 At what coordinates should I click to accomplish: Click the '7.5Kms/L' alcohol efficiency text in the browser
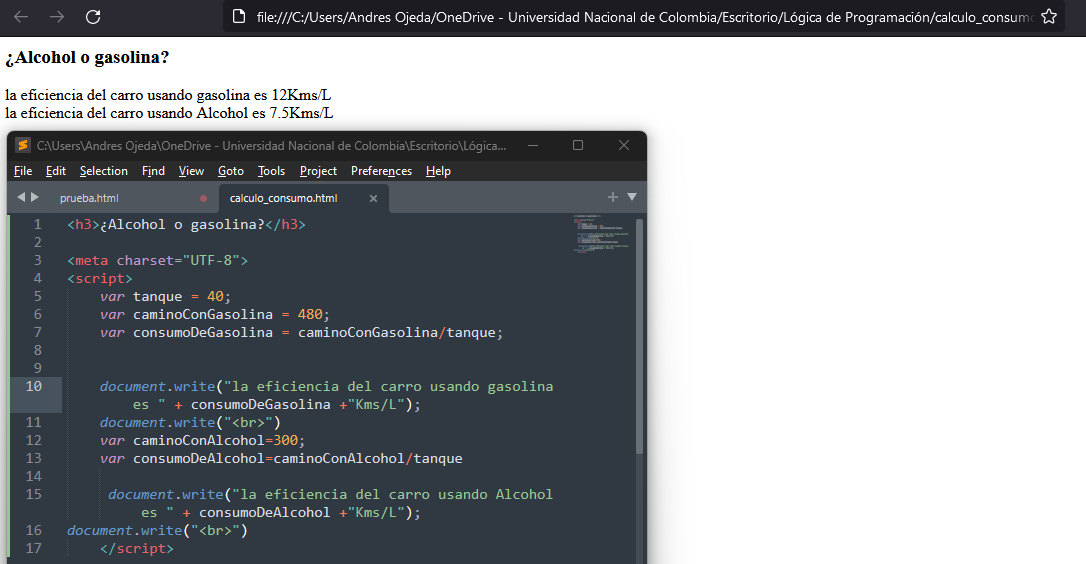(x=301, y=113)
